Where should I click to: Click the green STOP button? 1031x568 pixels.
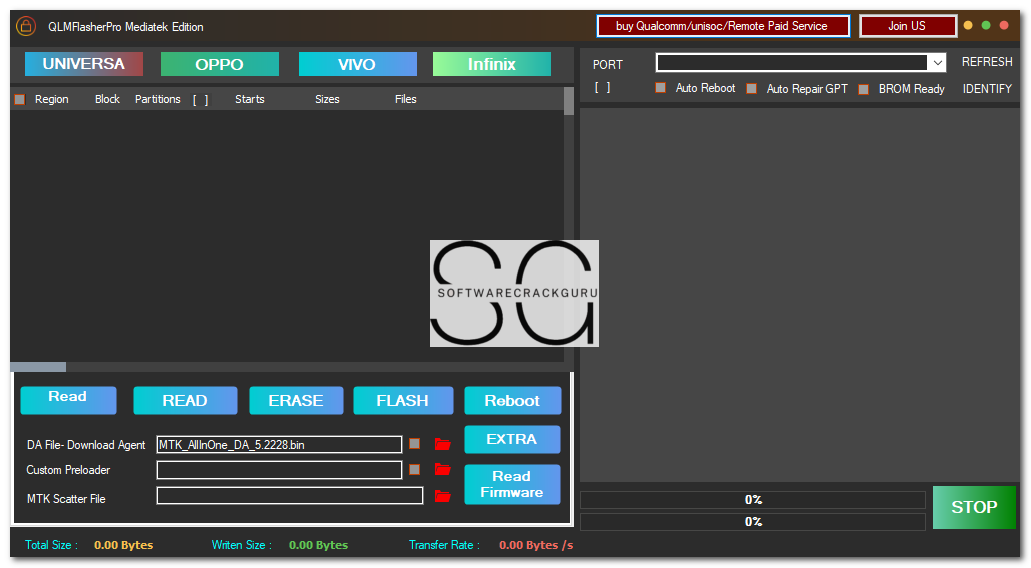[974, 507]
